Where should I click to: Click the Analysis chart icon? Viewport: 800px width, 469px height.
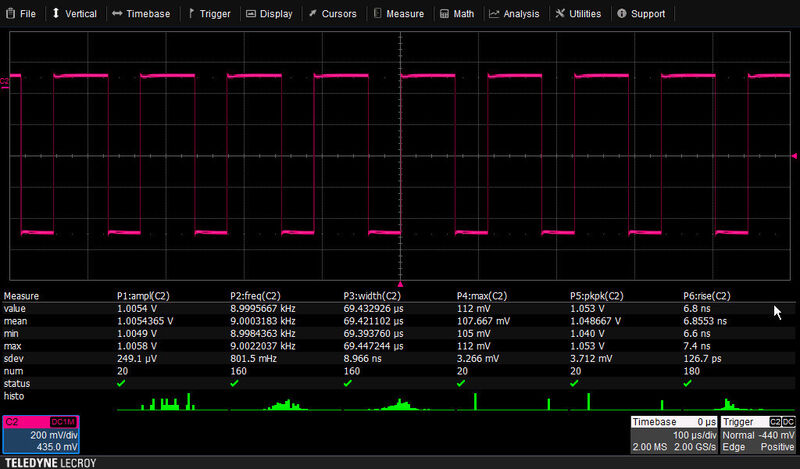click(494, 14)
